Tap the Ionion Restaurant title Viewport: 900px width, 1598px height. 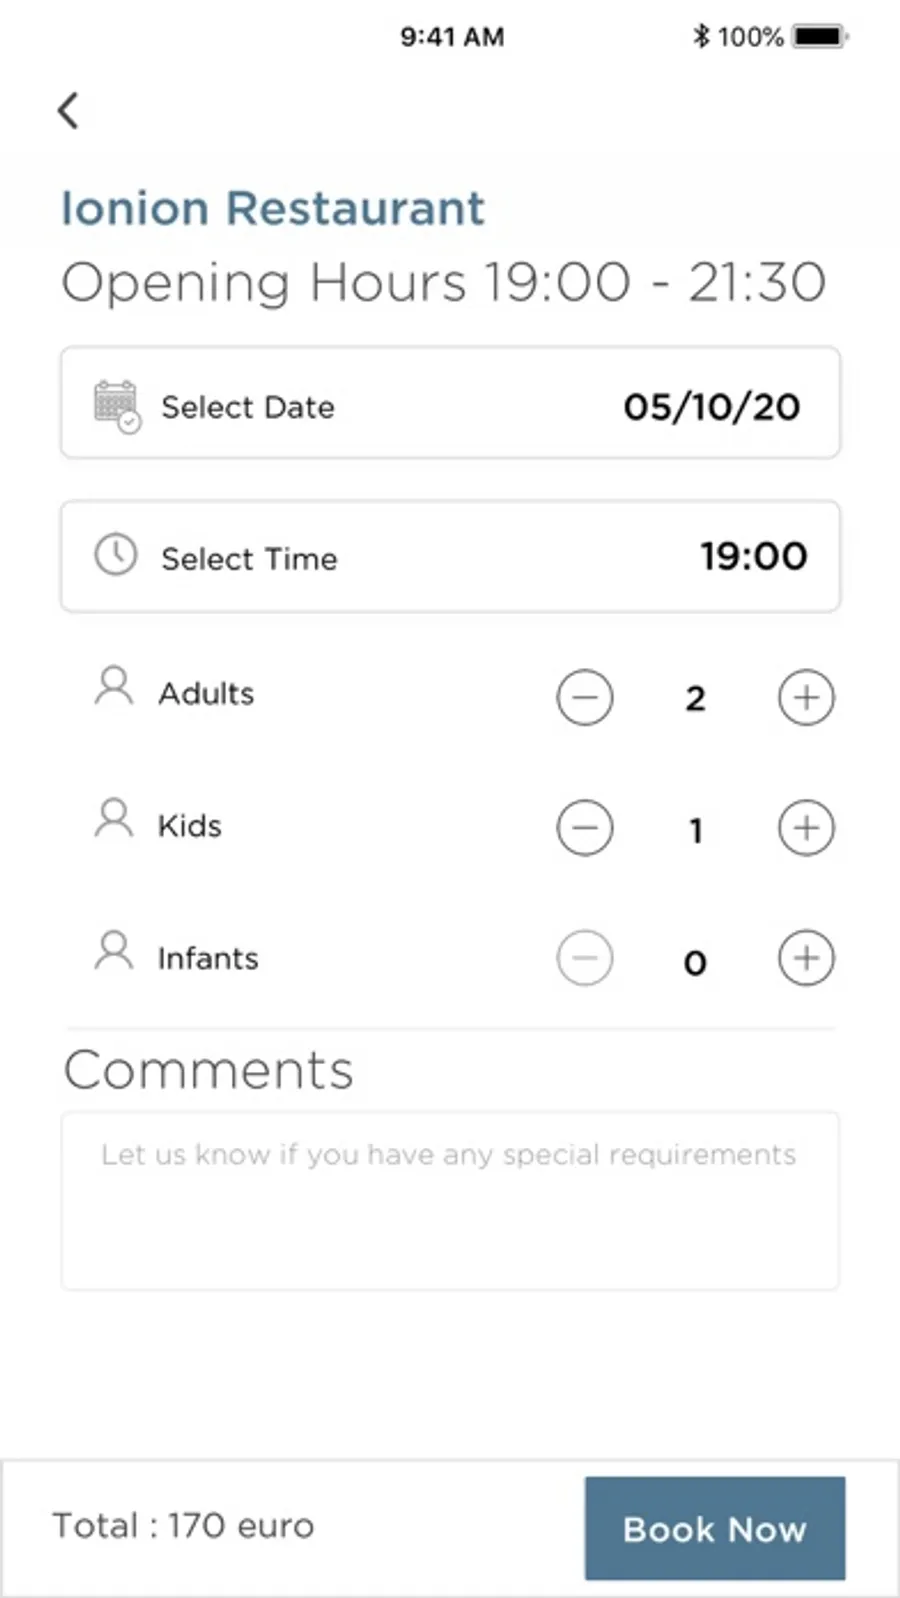[x=273, y=208]
